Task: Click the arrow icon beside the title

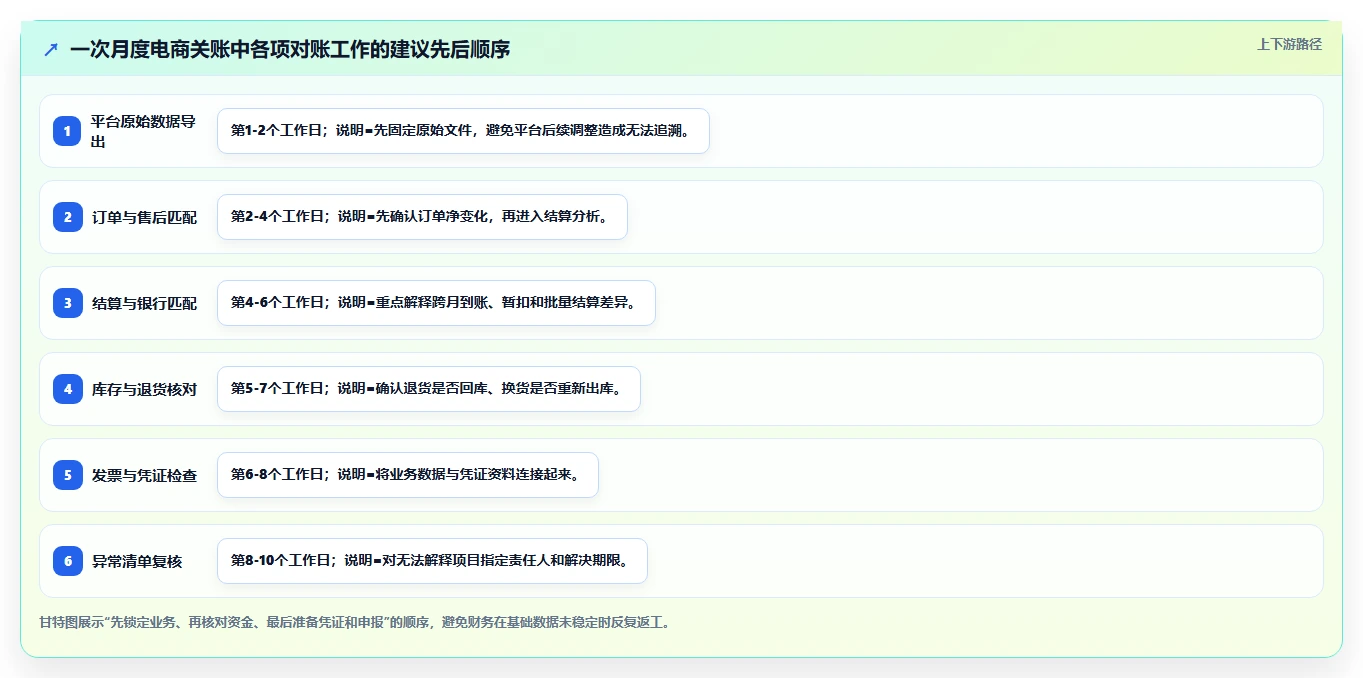Action: [51, 49]
